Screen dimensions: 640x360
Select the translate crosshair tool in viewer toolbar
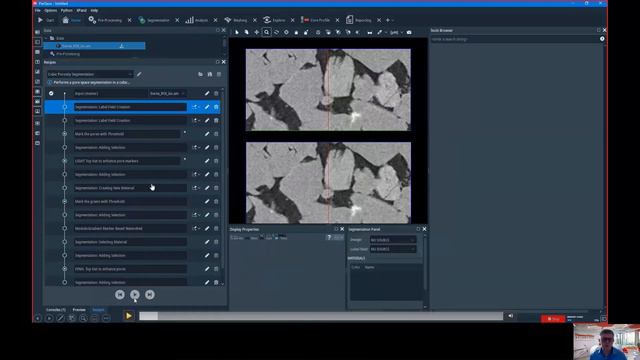click(x=256, y=32)
